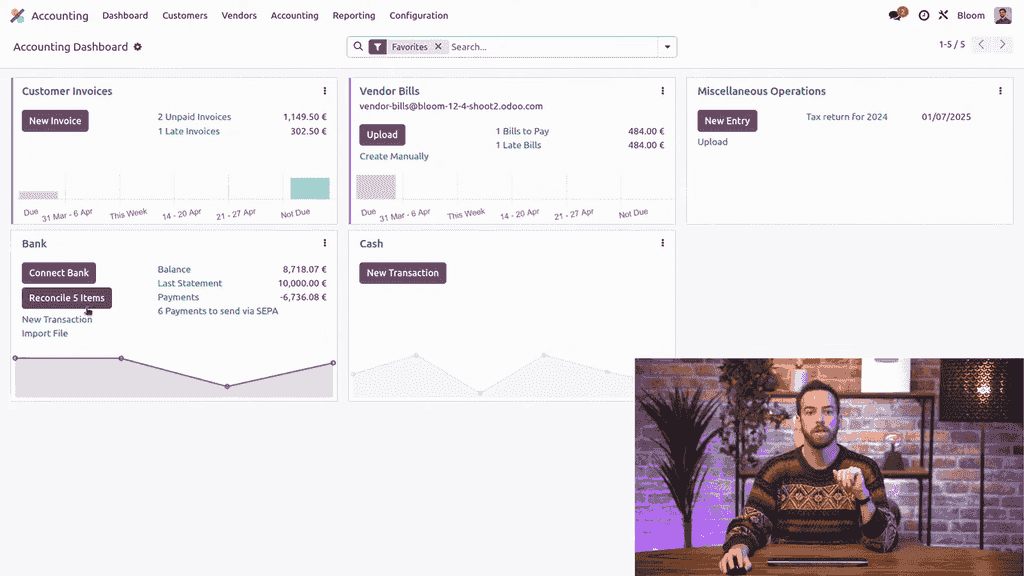Remove the Favorites filter tag
The height and width of the screenshot is (576, 1024).
click(x=438, y=47)
